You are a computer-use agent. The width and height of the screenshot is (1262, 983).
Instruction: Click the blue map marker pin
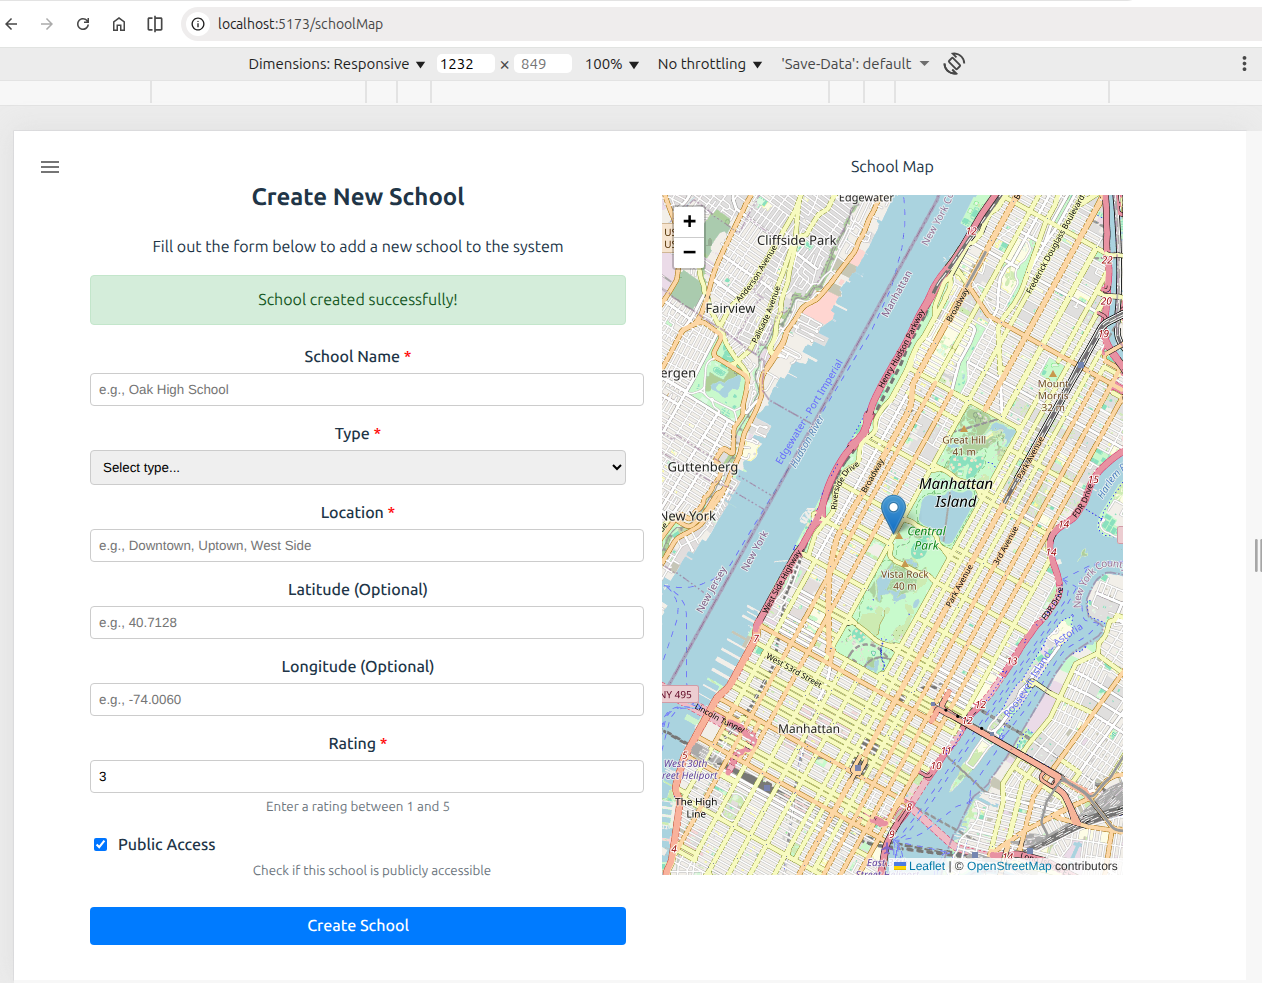click(893, 513)
